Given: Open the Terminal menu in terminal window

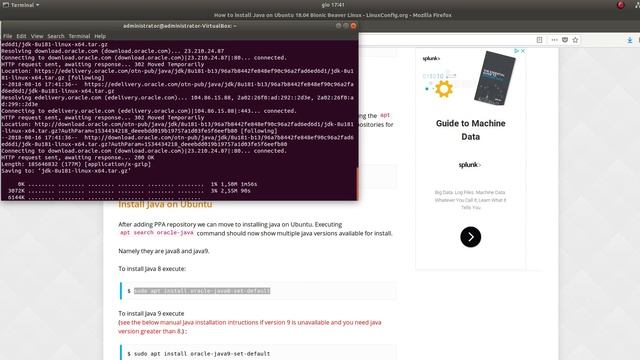Looking at the screenshot, I should point(79,36).
